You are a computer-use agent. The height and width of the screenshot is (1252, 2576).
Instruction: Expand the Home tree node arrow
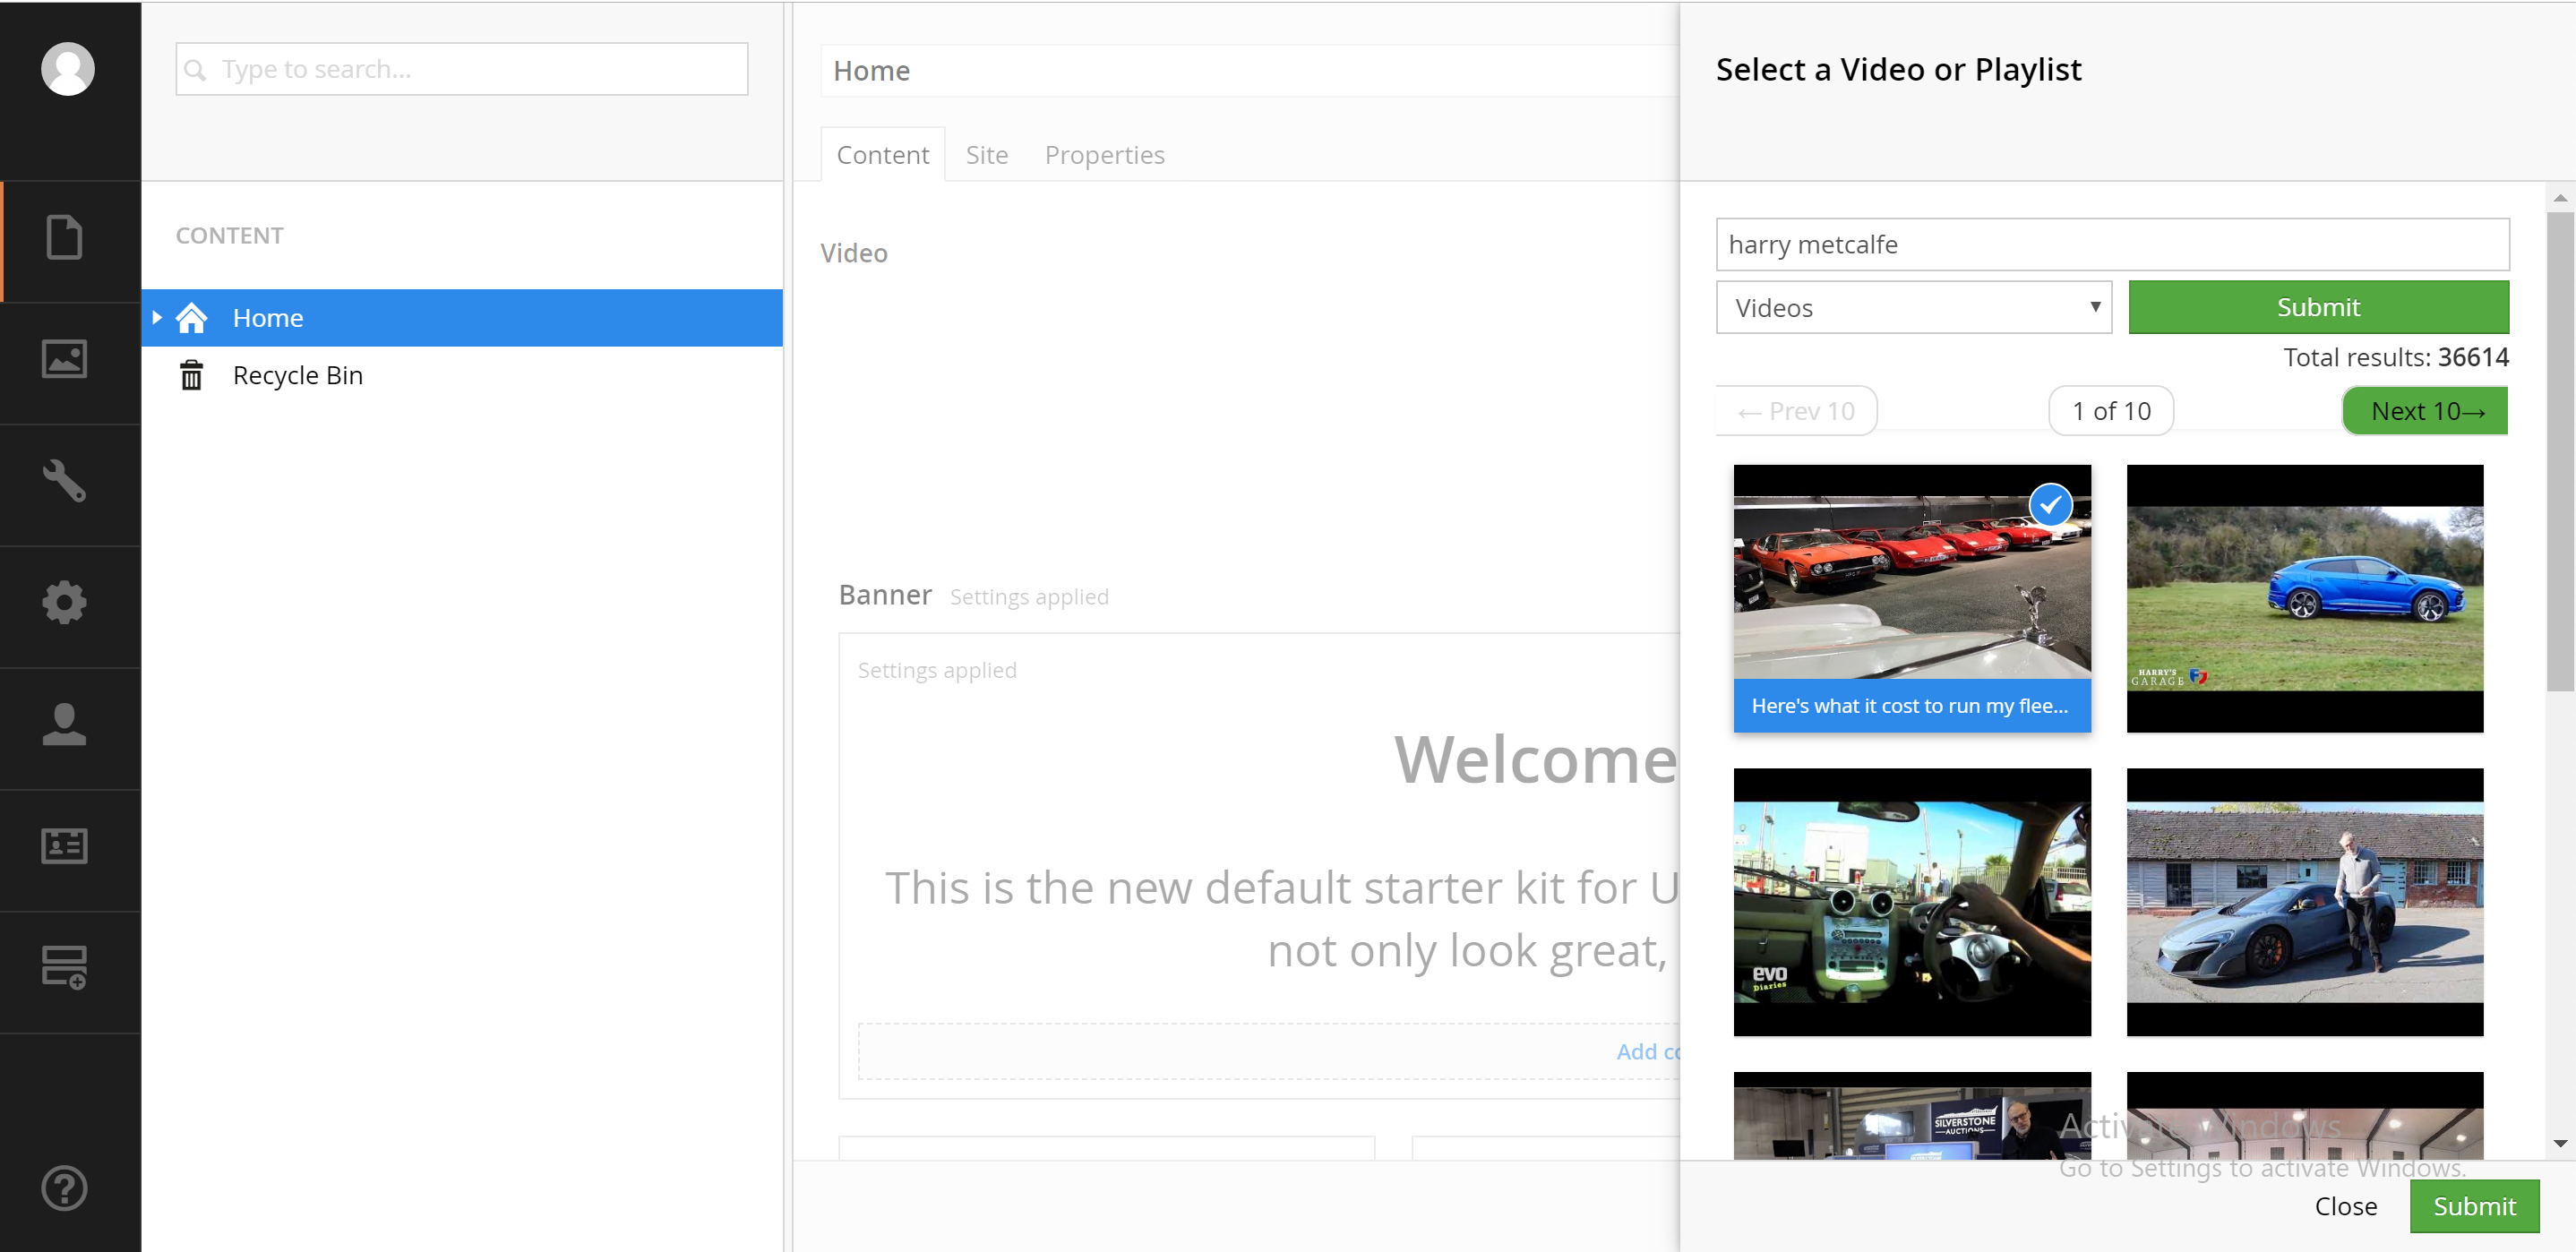coord(157,317)
